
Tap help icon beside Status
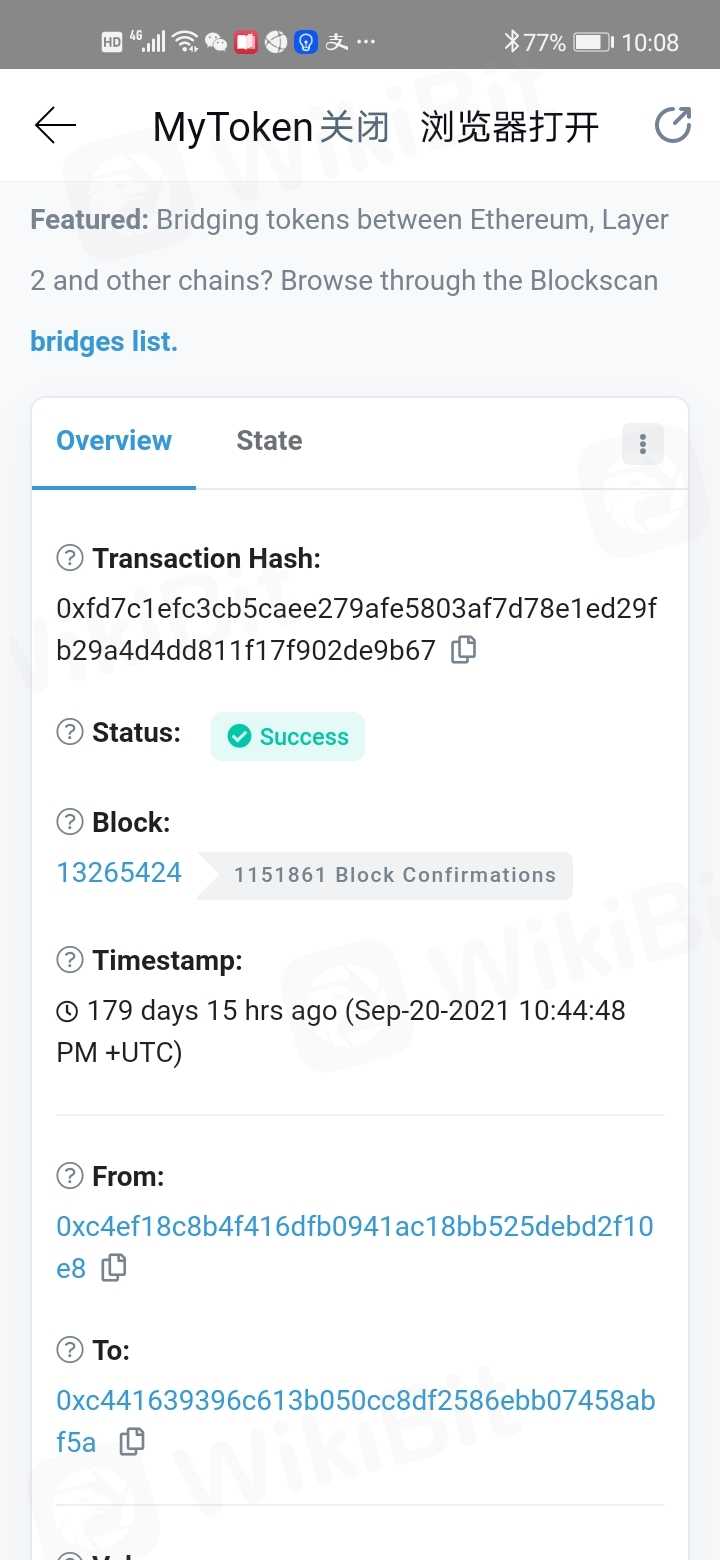point(70,732)
